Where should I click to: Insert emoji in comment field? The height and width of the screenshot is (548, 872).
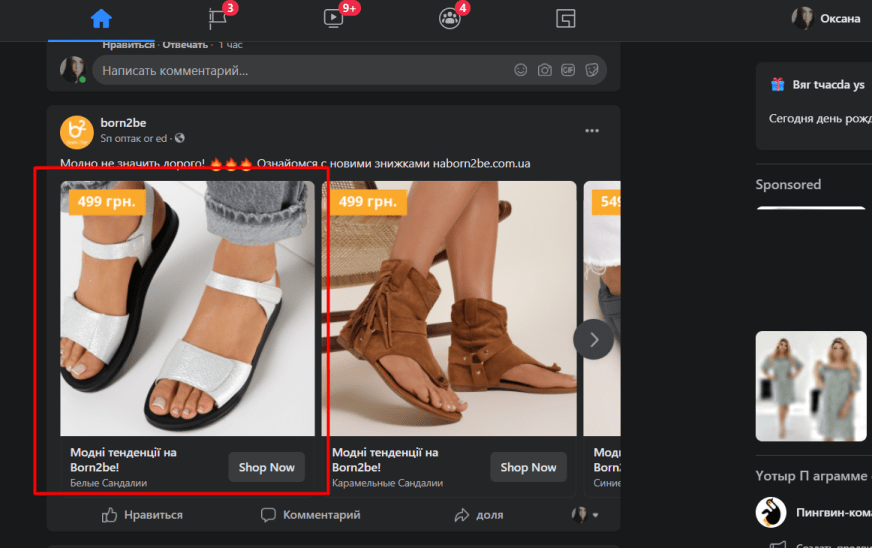520,70
